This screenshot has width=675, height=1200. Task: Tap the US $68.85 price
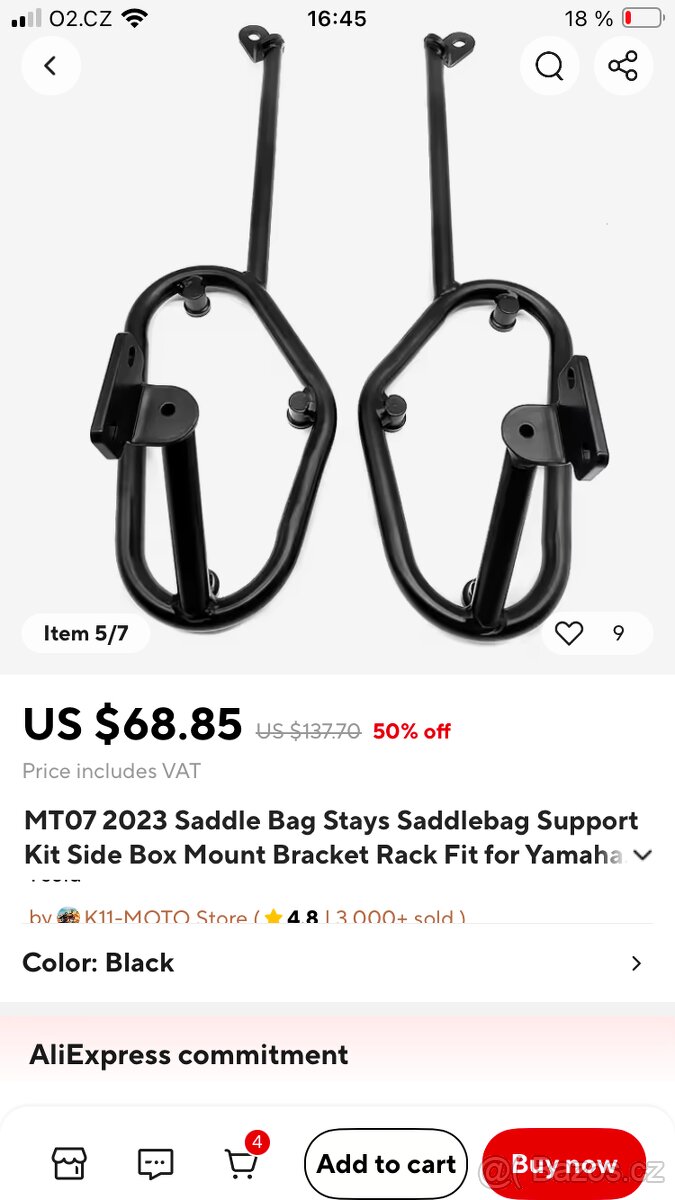point(132,724)
